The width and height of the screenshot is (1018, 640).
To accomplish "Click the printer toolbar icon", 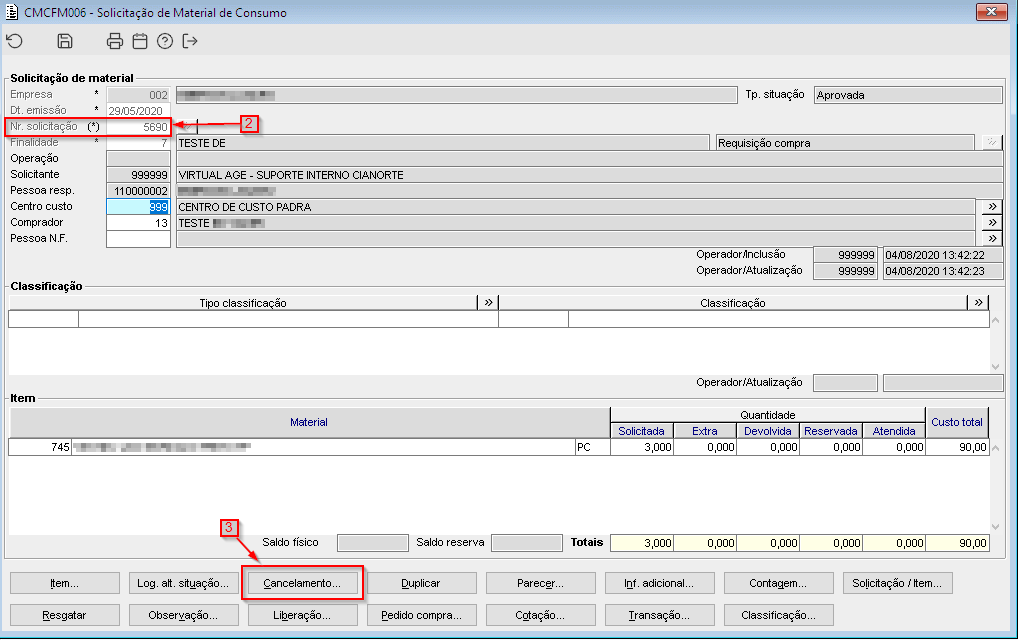I will [x=115, y=42].
